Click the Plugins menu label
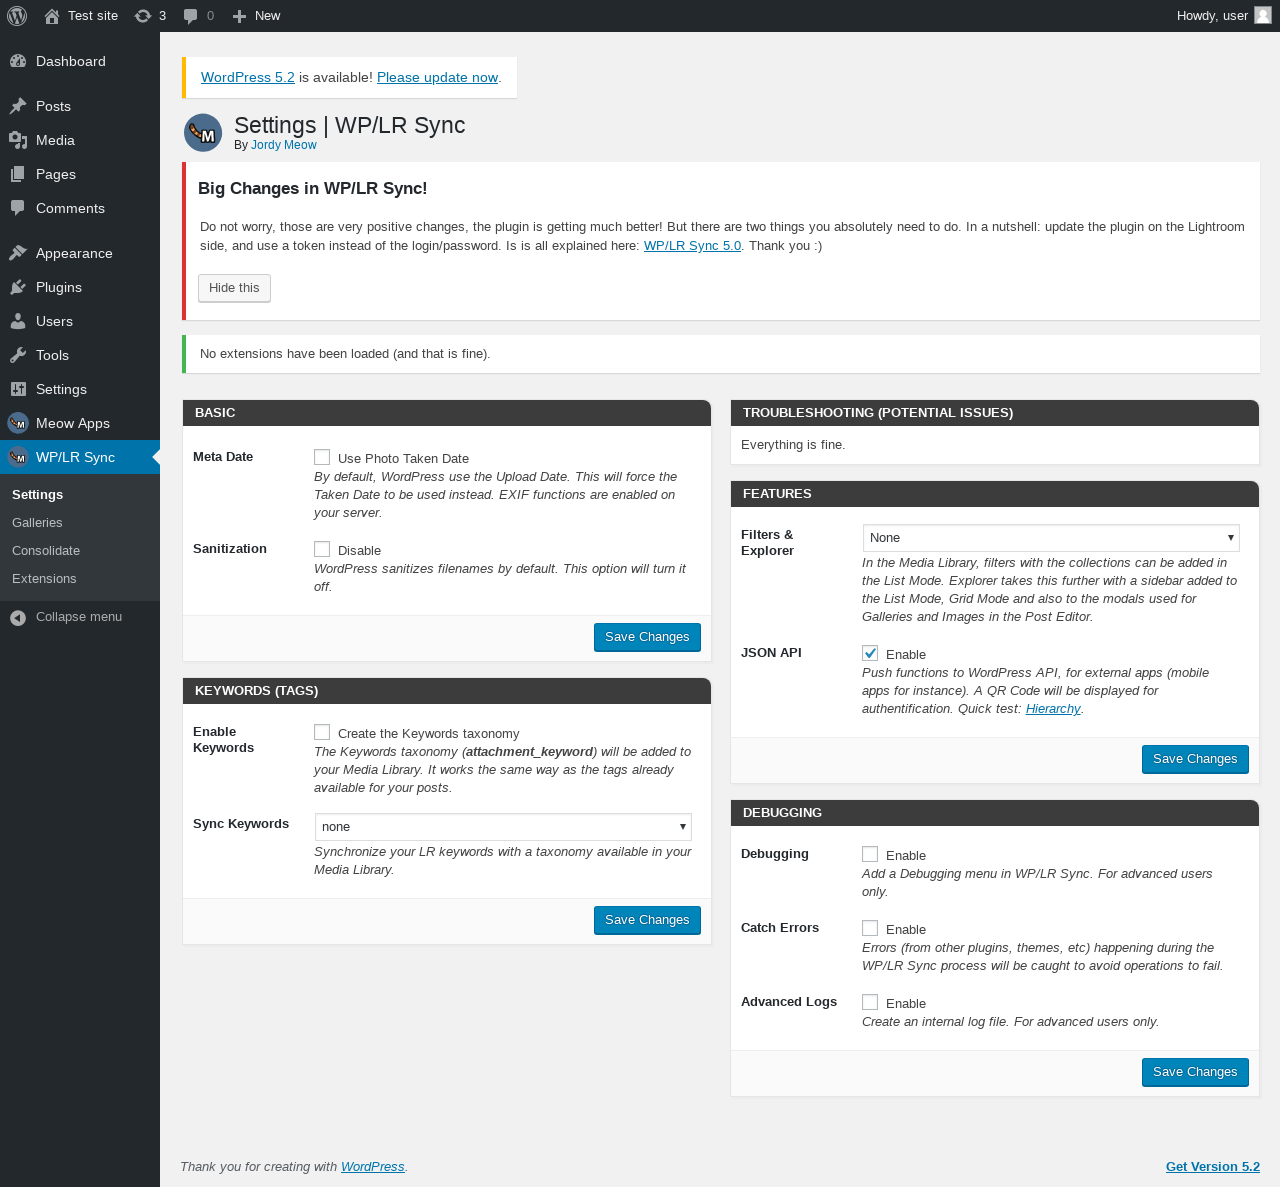Viewport: 1280px width, 1187px height. pyautogui.click(x=59, y=287)
